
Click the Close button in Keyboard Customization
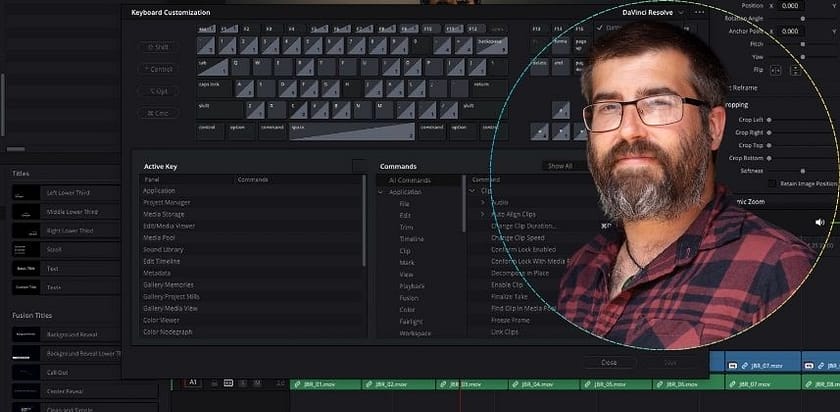click(609, 363)
